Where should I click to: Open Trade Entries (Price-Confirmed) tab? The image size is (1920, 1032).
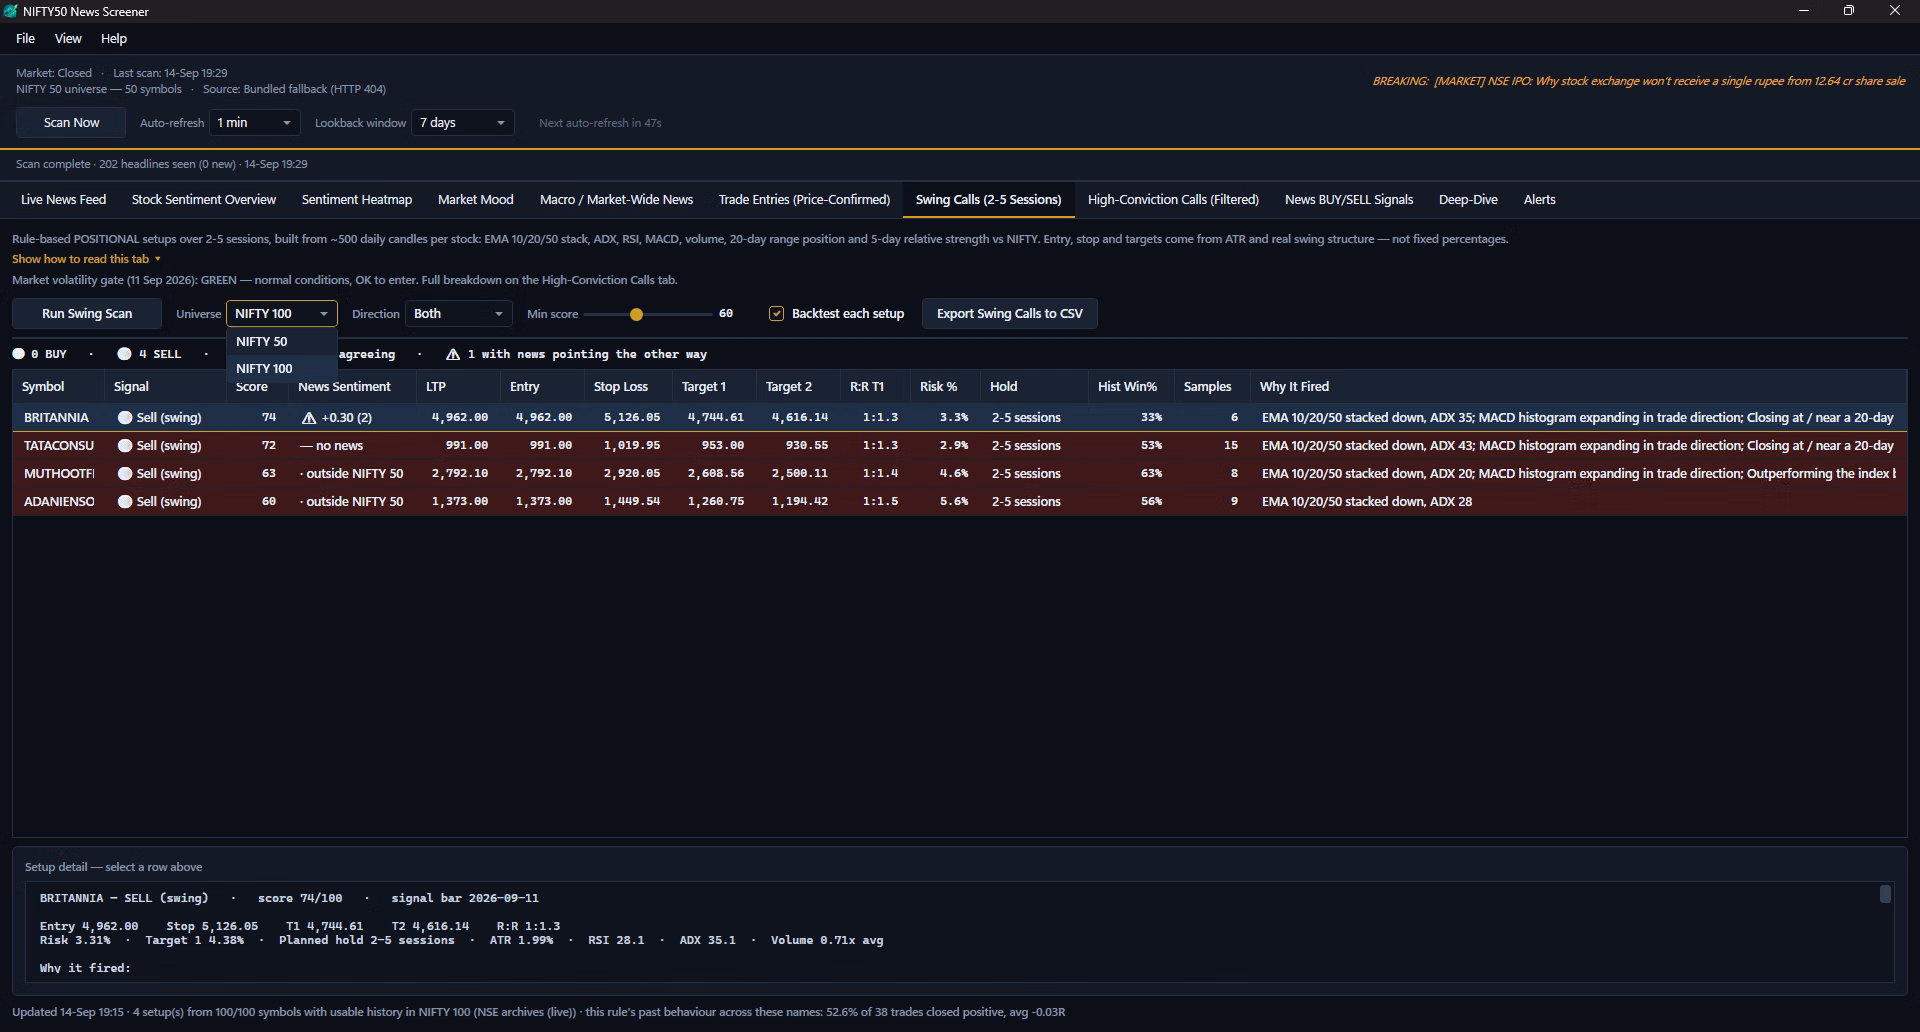[804, 200]
